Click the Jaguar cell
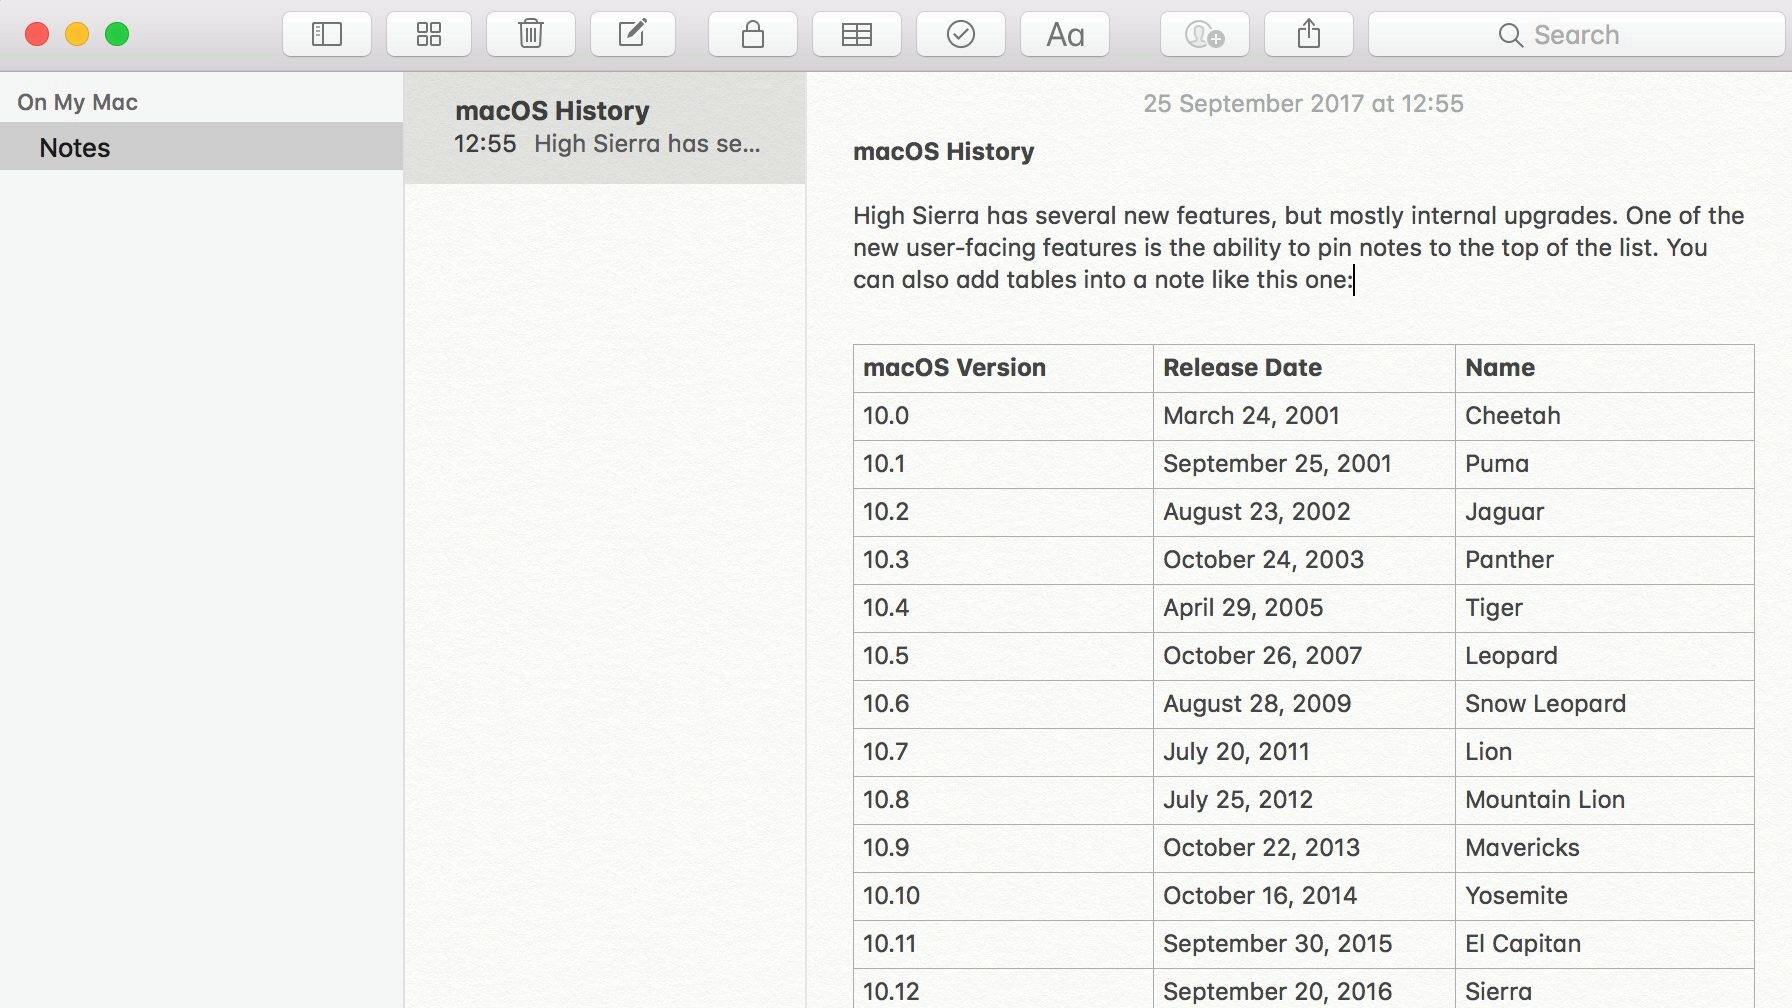Image resolution: width=1792 pixels, height=1008 pixels. pos(1605,512)
